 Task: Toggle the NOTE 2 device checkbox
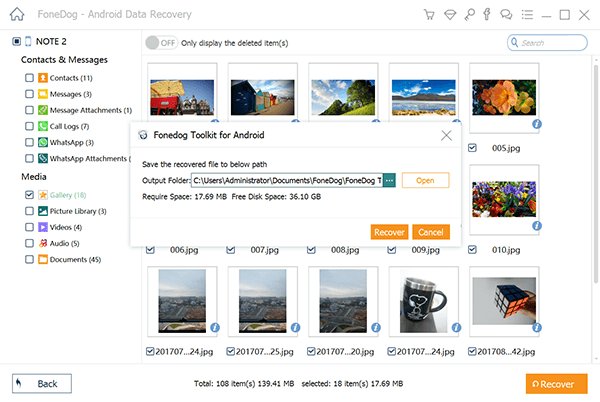(x=16, y=41)
